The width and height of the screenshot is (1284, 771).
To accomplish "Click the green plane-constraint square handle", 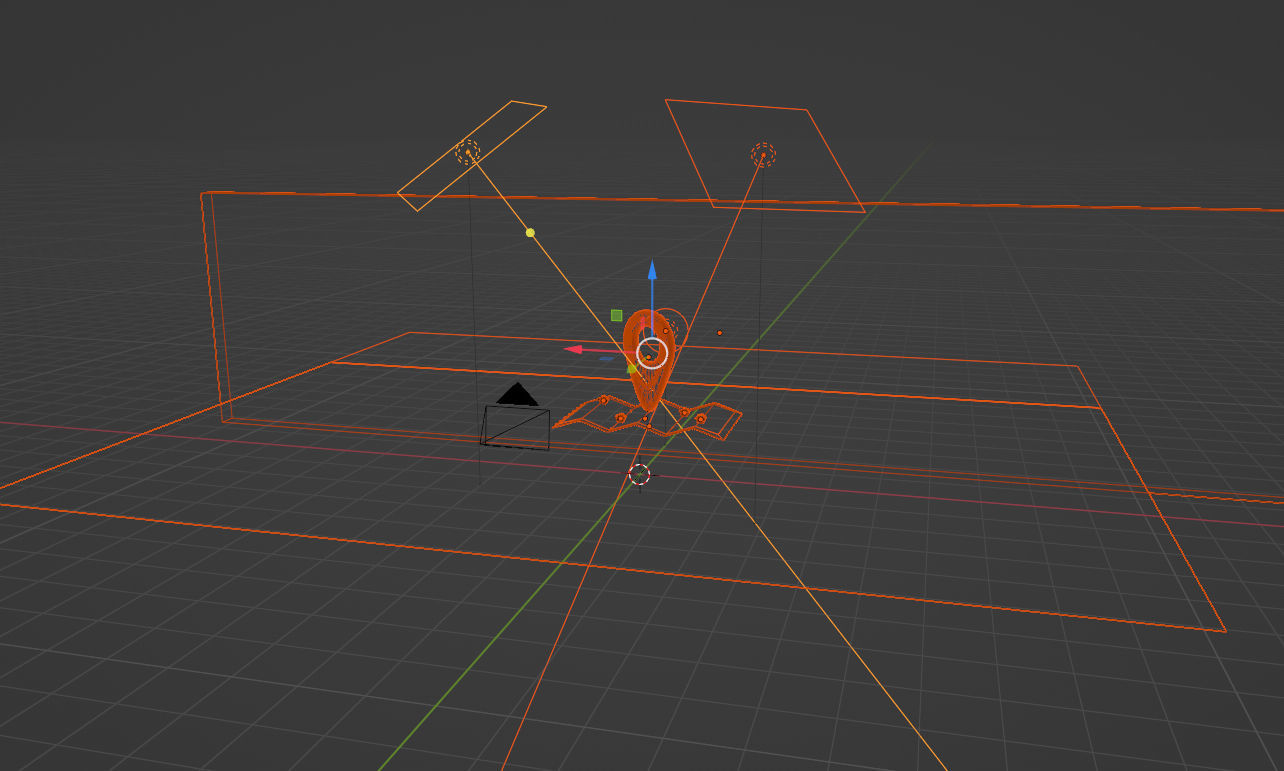I will point(616,315).
